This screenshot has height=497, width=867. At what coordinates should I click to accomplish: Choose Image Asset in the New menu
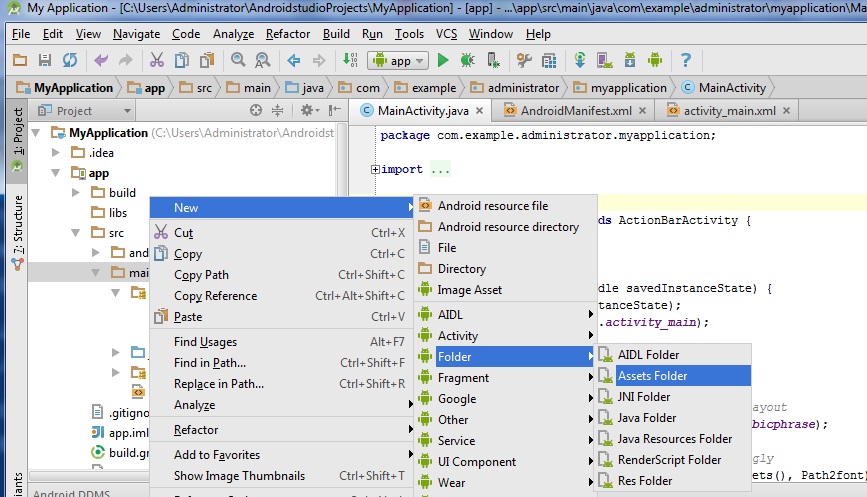(x=469, y=290)
